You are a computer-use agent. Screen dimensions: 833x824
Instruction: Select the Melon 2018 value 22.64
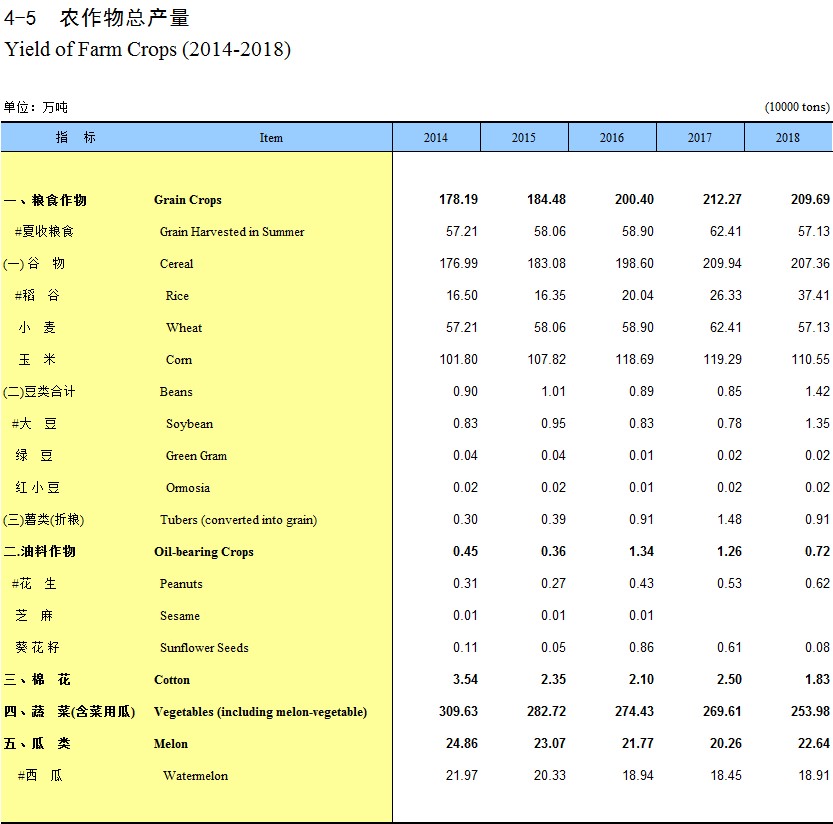tap(810, 744)
